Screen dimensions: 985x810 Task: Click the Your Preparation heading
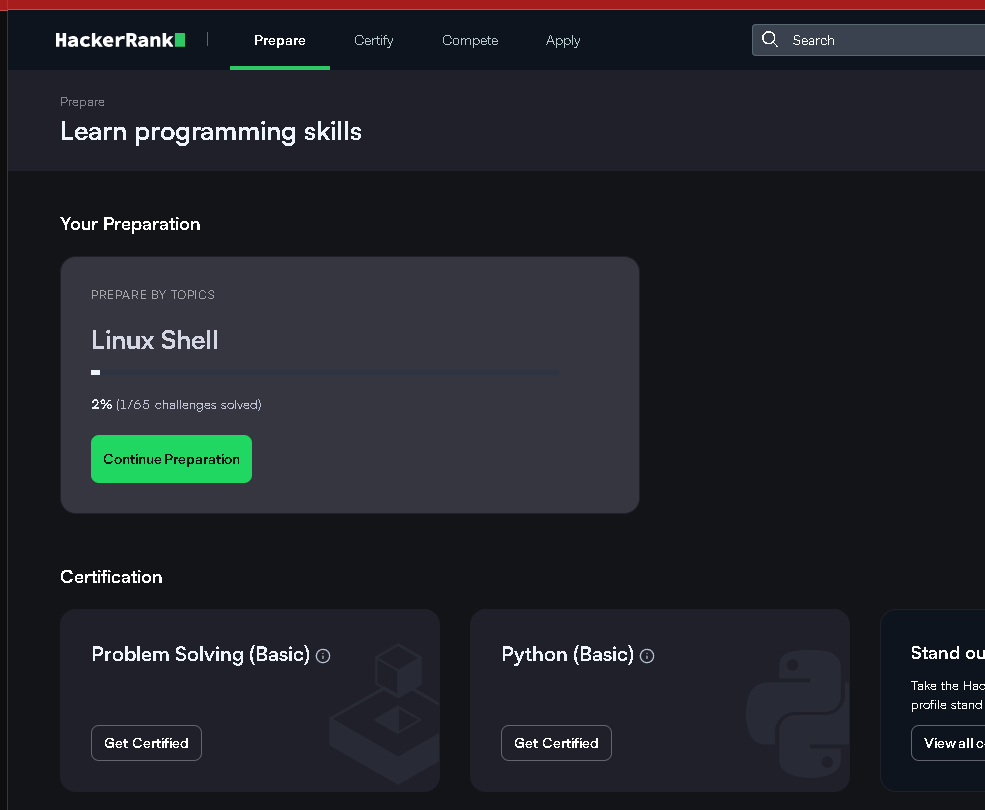coord(130,224)
